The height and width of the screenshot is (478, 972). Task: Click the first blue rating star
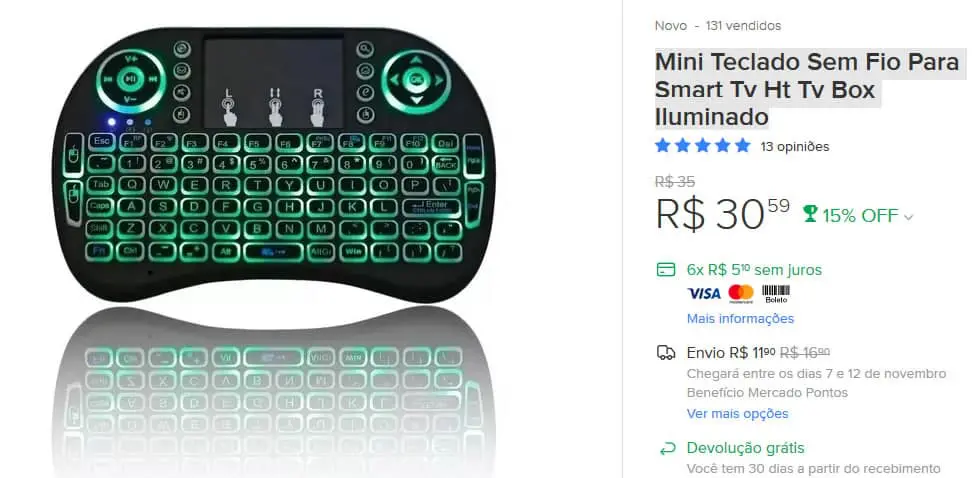[x=663, y=146]
